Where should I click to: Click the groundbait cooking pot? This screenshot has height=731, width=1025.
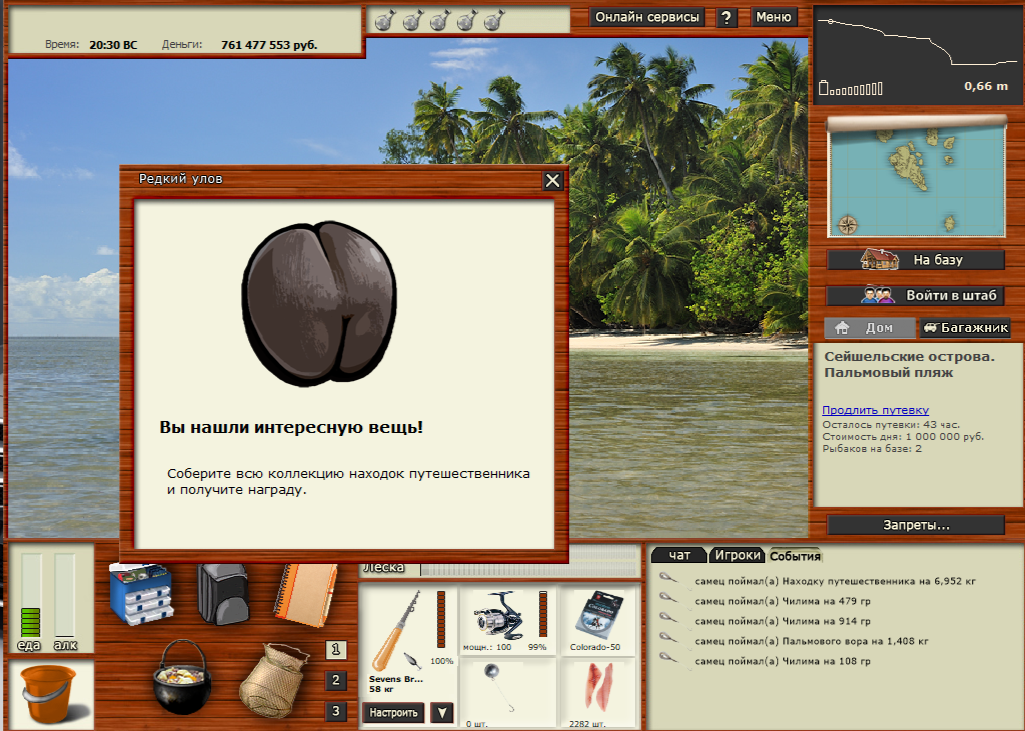[x=182, y=678]
